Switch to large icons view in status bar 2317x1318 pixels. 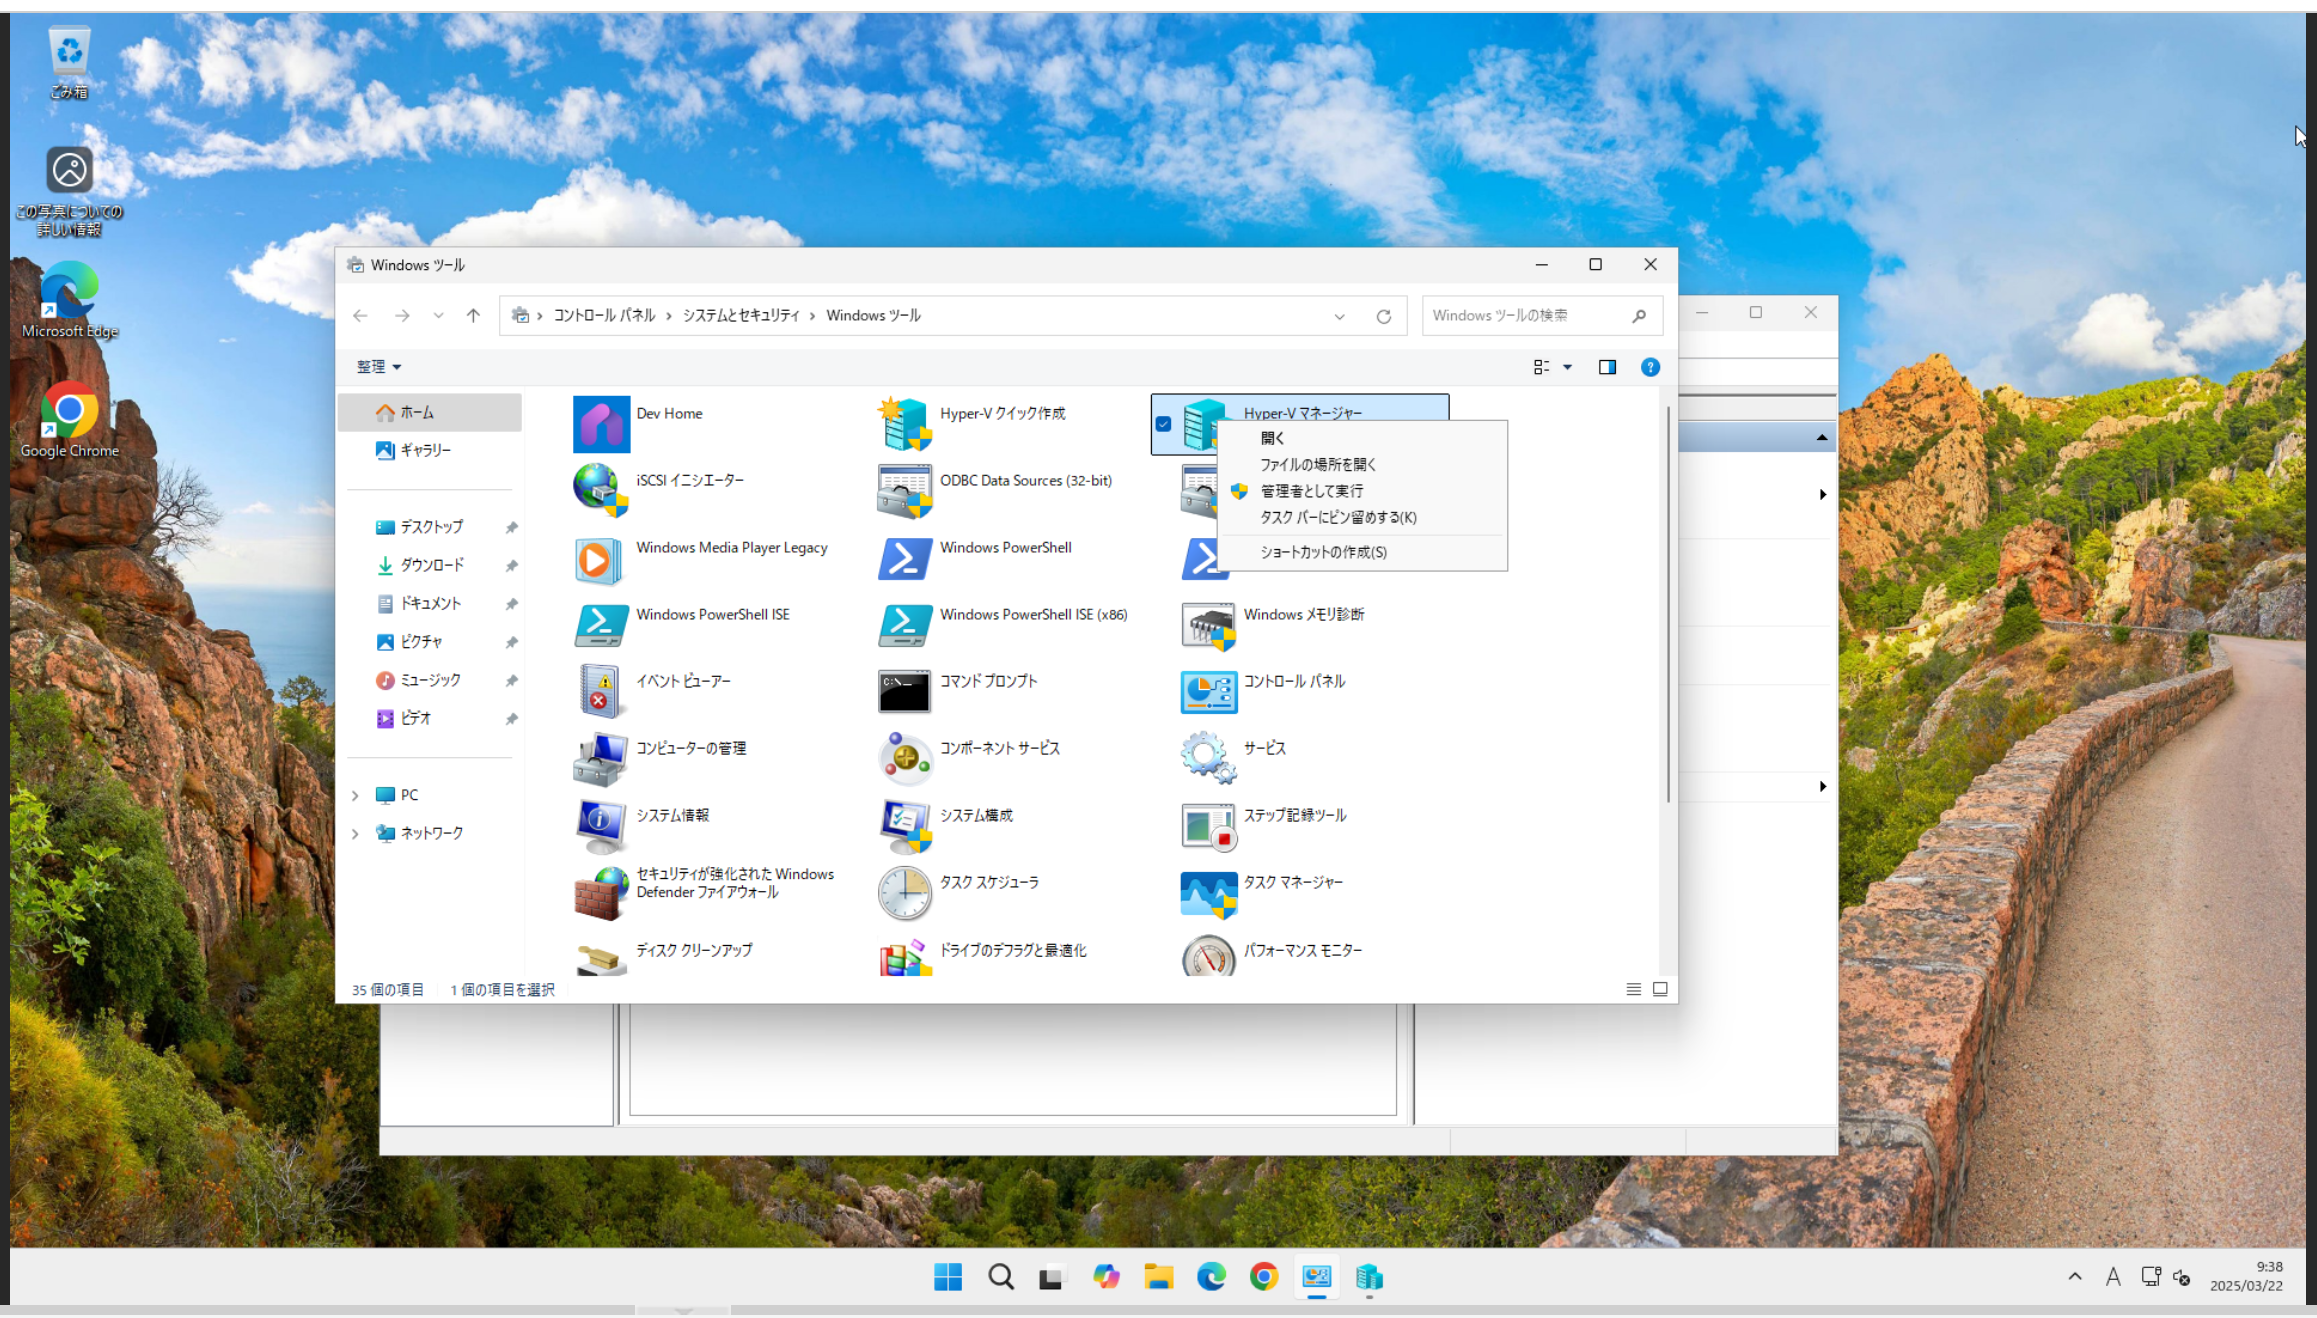[1660, 989]
